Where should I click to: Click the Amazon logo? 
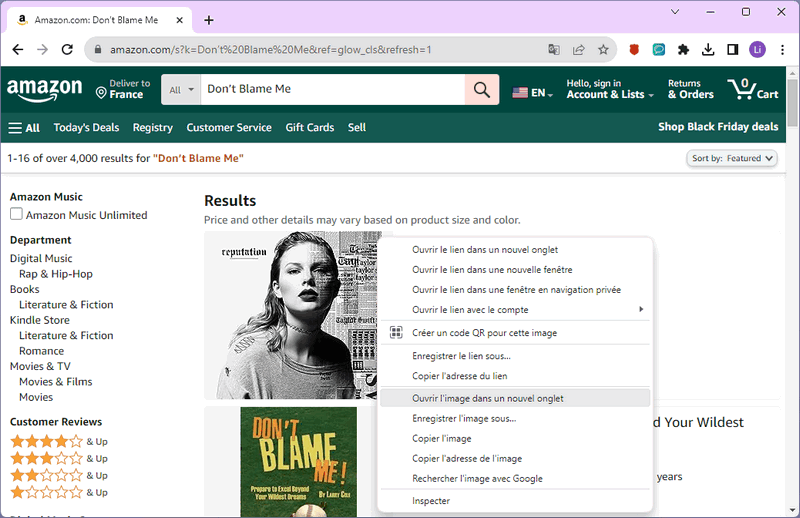point(44,89)
